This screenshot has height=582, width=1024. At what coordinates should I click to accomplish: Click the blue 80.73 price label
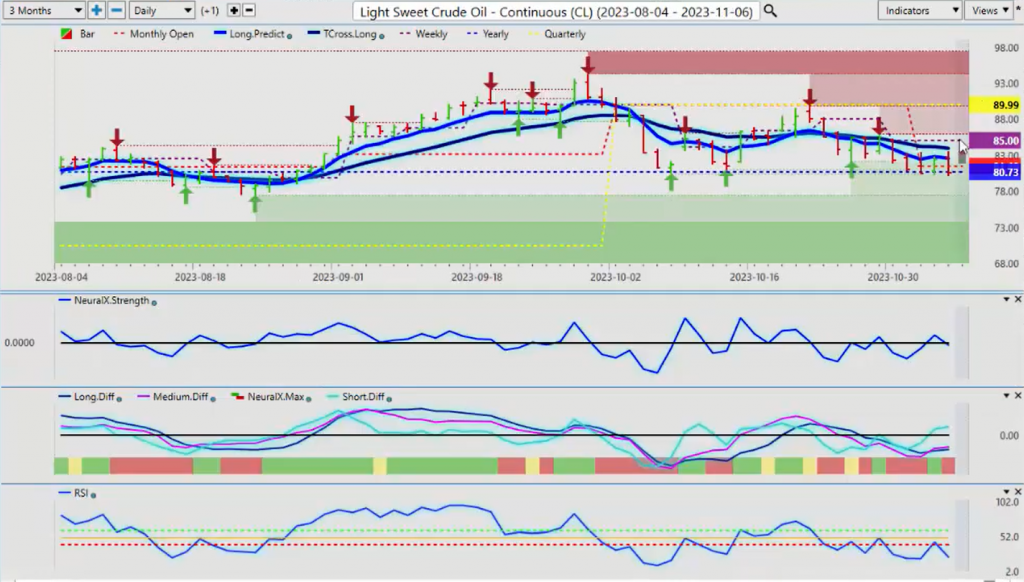pos(995,172)
